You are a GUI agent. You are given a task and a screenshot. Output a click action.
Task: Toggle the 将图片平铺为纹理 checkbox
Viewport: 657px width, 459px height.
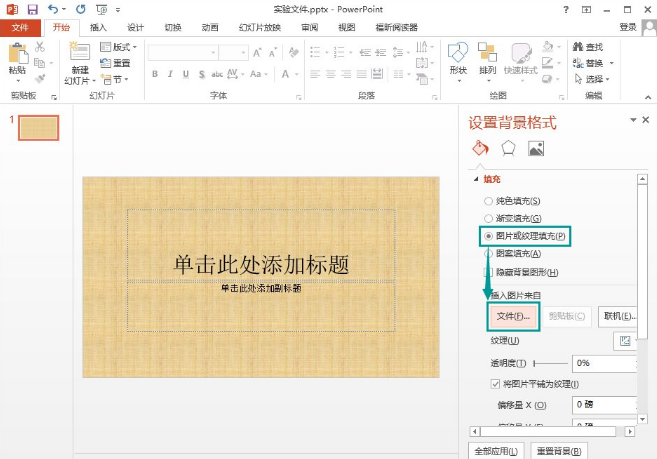pyautogui.click(x=496, y=383)
